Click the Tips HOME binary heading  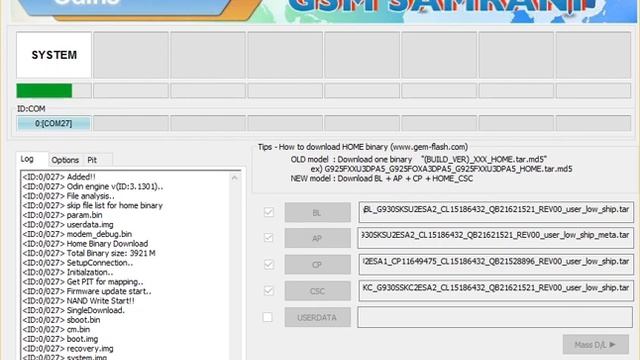tap(363, 147)
